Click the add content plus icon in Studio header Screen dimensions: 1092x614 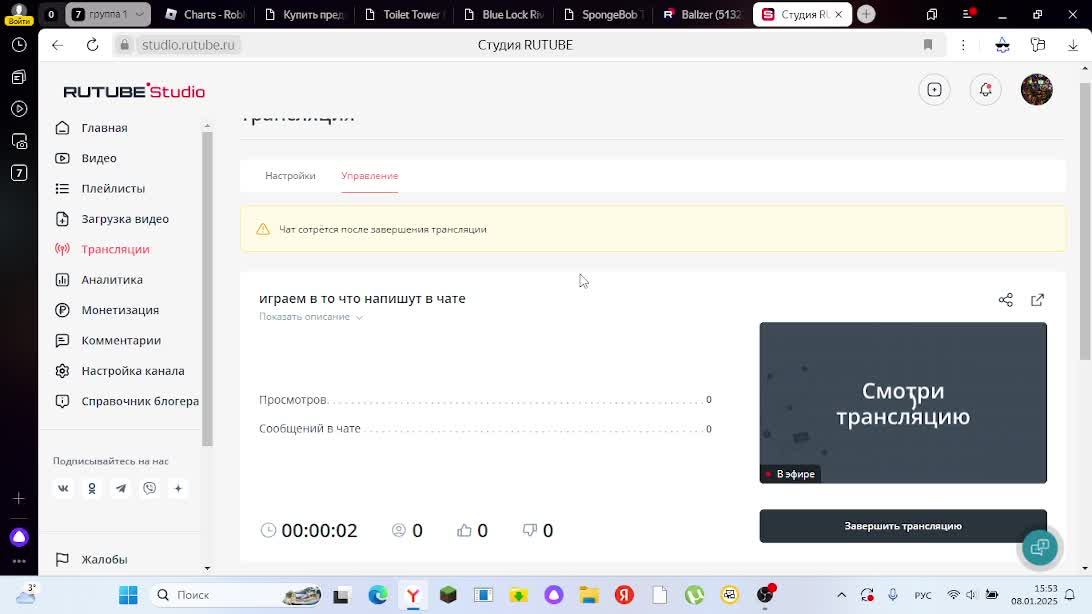coord(935,90)
